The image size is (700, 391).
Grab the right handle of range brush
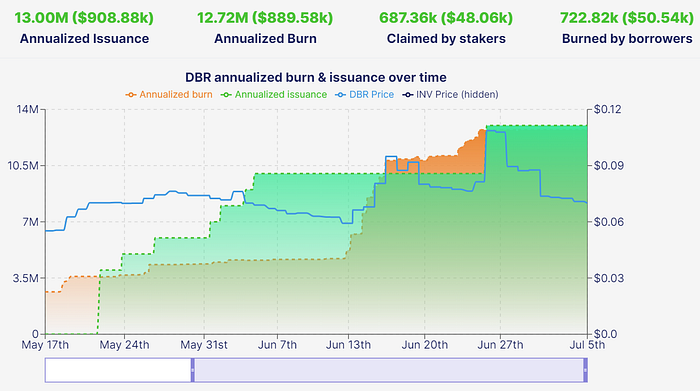(x=585, y=370)
